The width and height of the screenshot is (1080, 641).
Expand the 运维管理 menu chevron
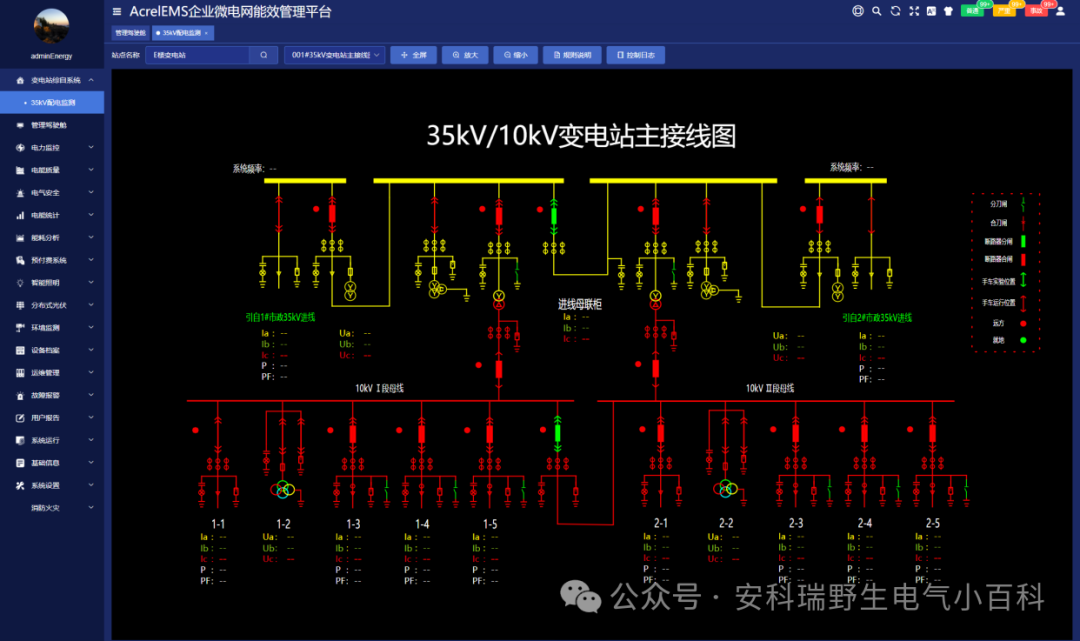(91, 372)
